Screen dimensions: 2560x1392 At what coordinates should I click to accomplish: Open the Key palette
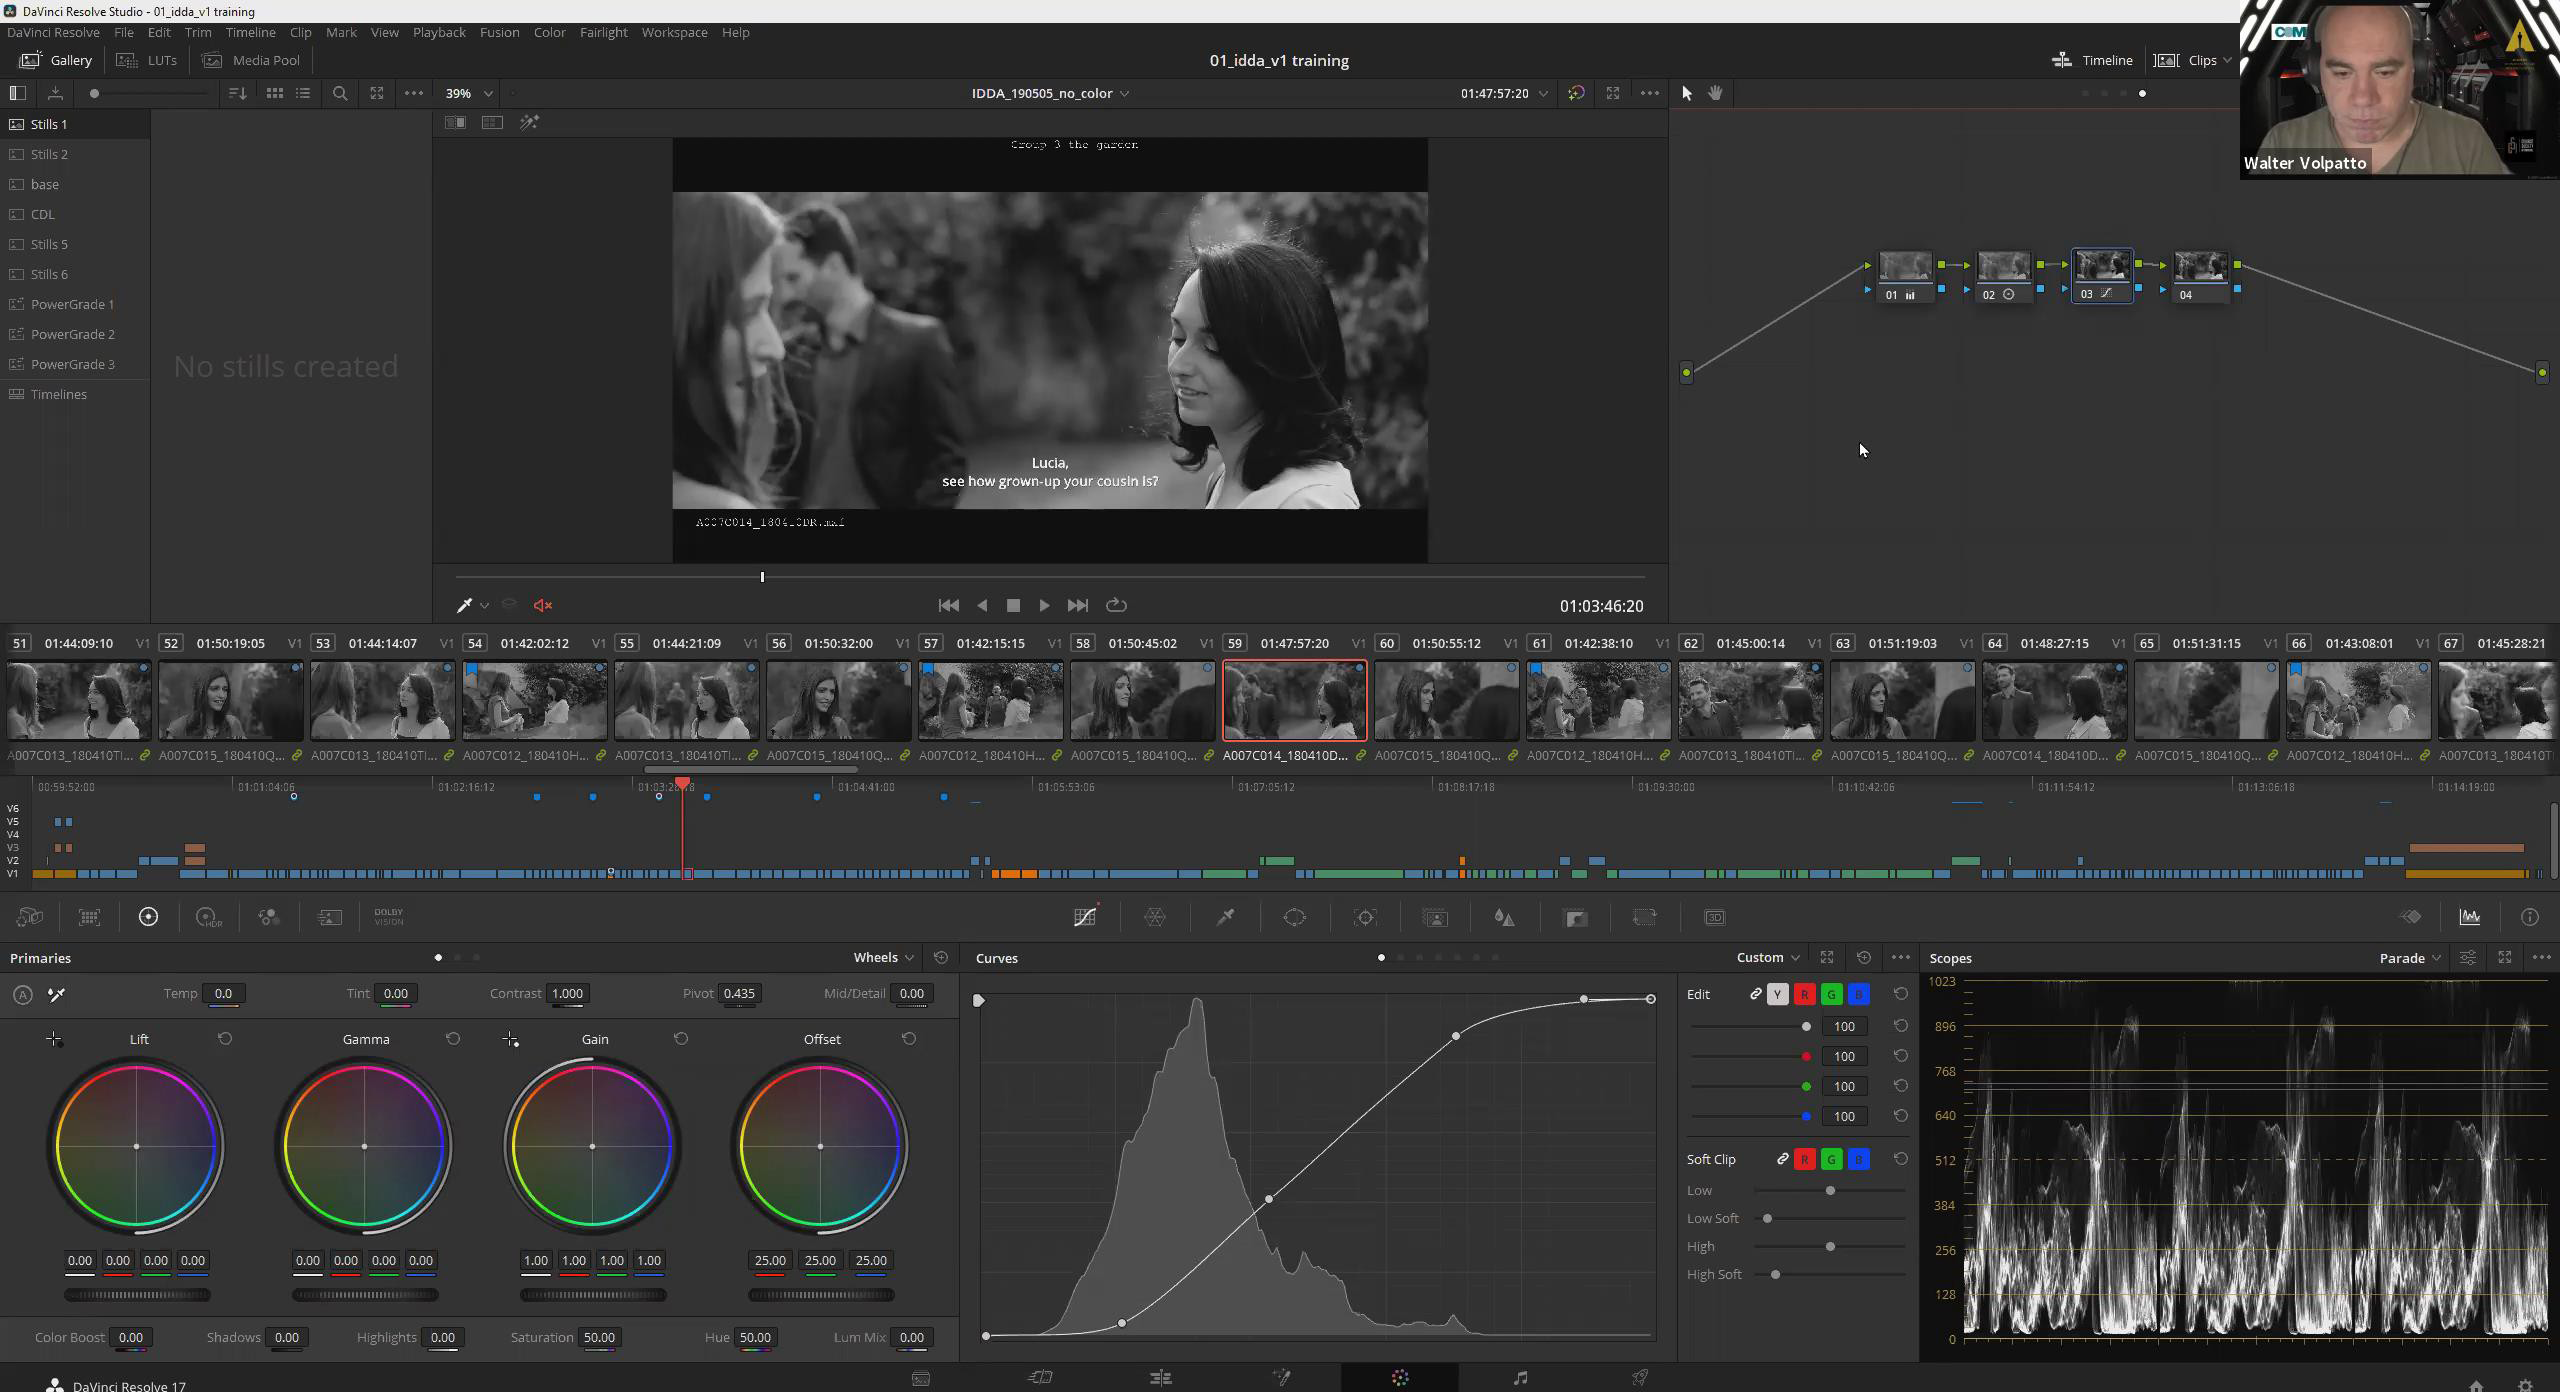tap(1576, 917)
